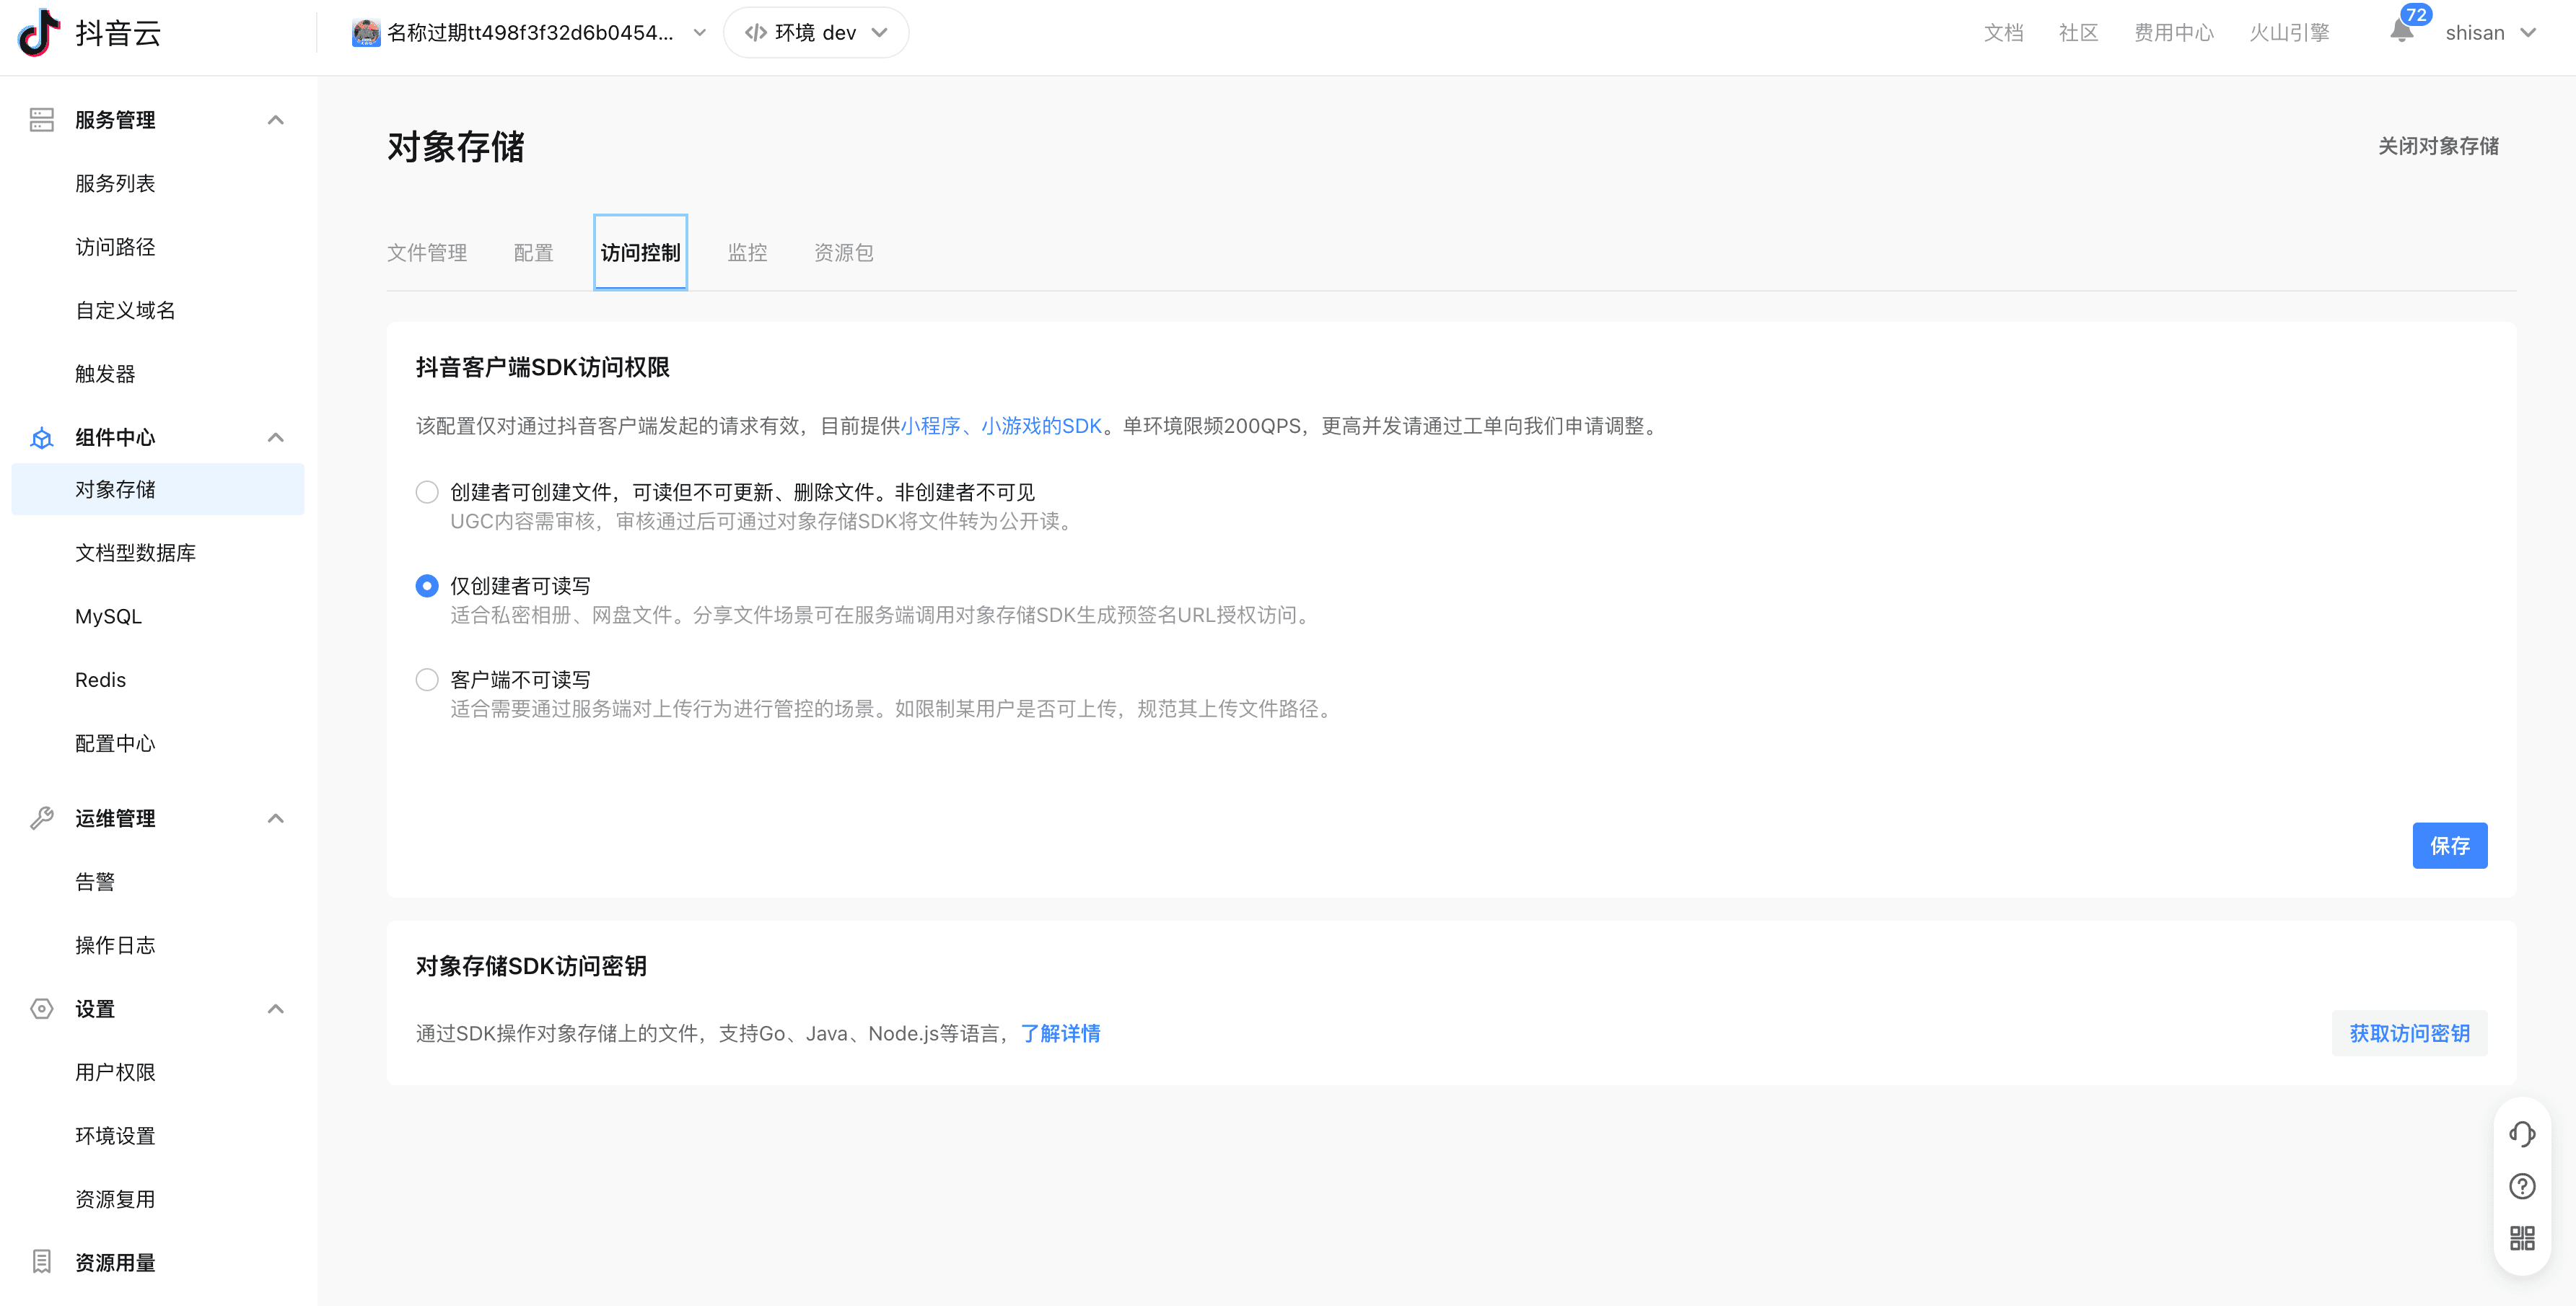Click the notification bell icon
The height and width of the screenshot is (1306, 2576).
pyautogui.click(x=2401, y=32)
